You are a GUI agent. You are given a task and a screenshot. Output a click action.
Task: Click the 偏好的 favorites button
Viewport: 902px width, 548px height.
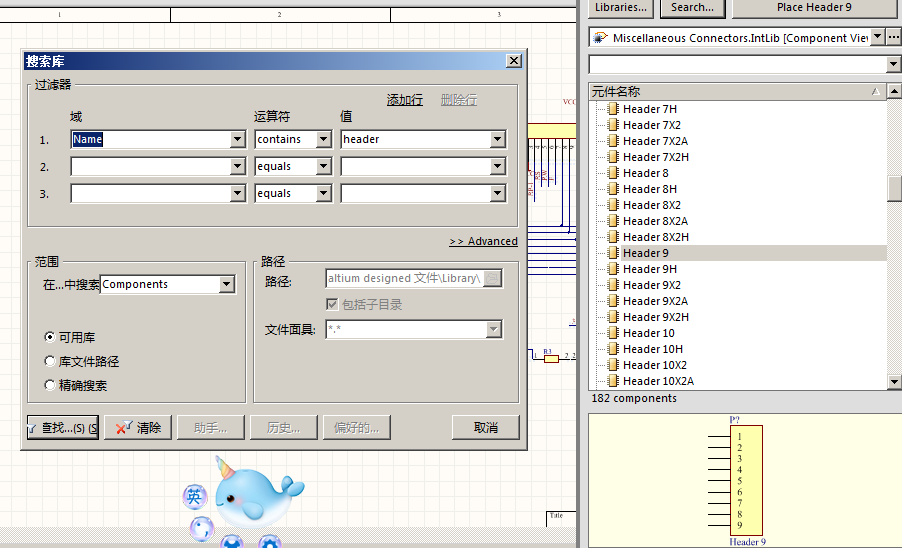[x=357, y=427]
